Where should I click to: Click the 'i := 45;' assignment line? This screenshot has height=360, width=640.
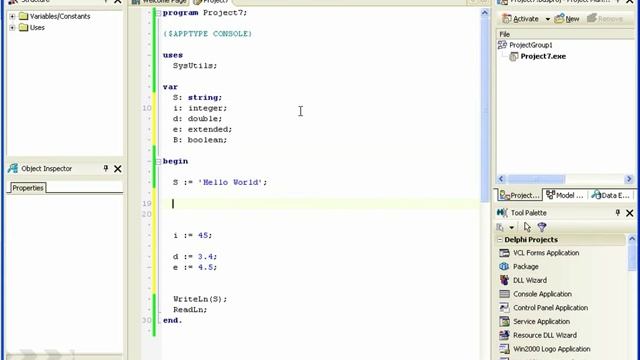click(x=193, y=235)
